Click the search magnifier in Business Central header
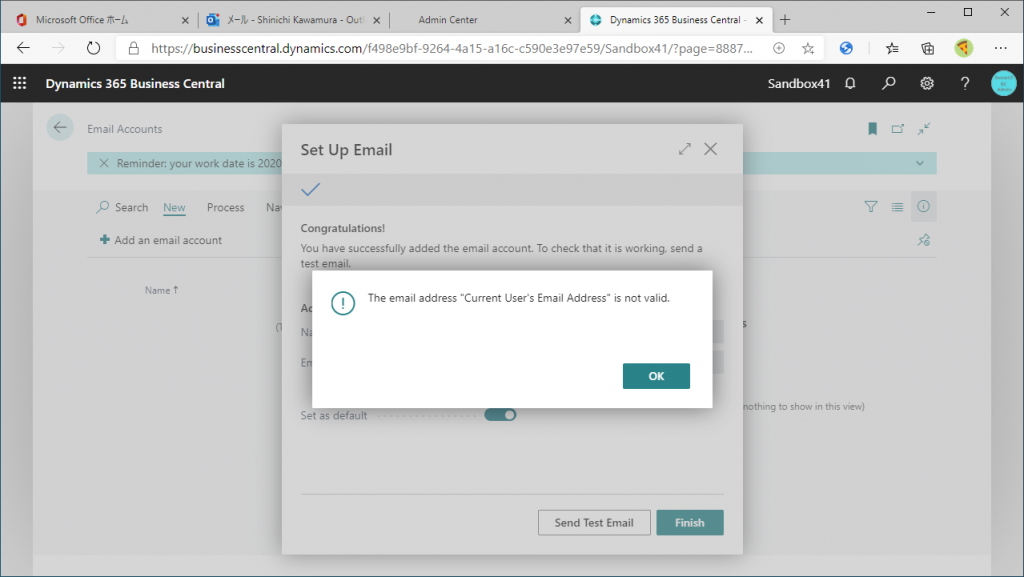Screen dimensions: 1024x577 tap(888, 84)
